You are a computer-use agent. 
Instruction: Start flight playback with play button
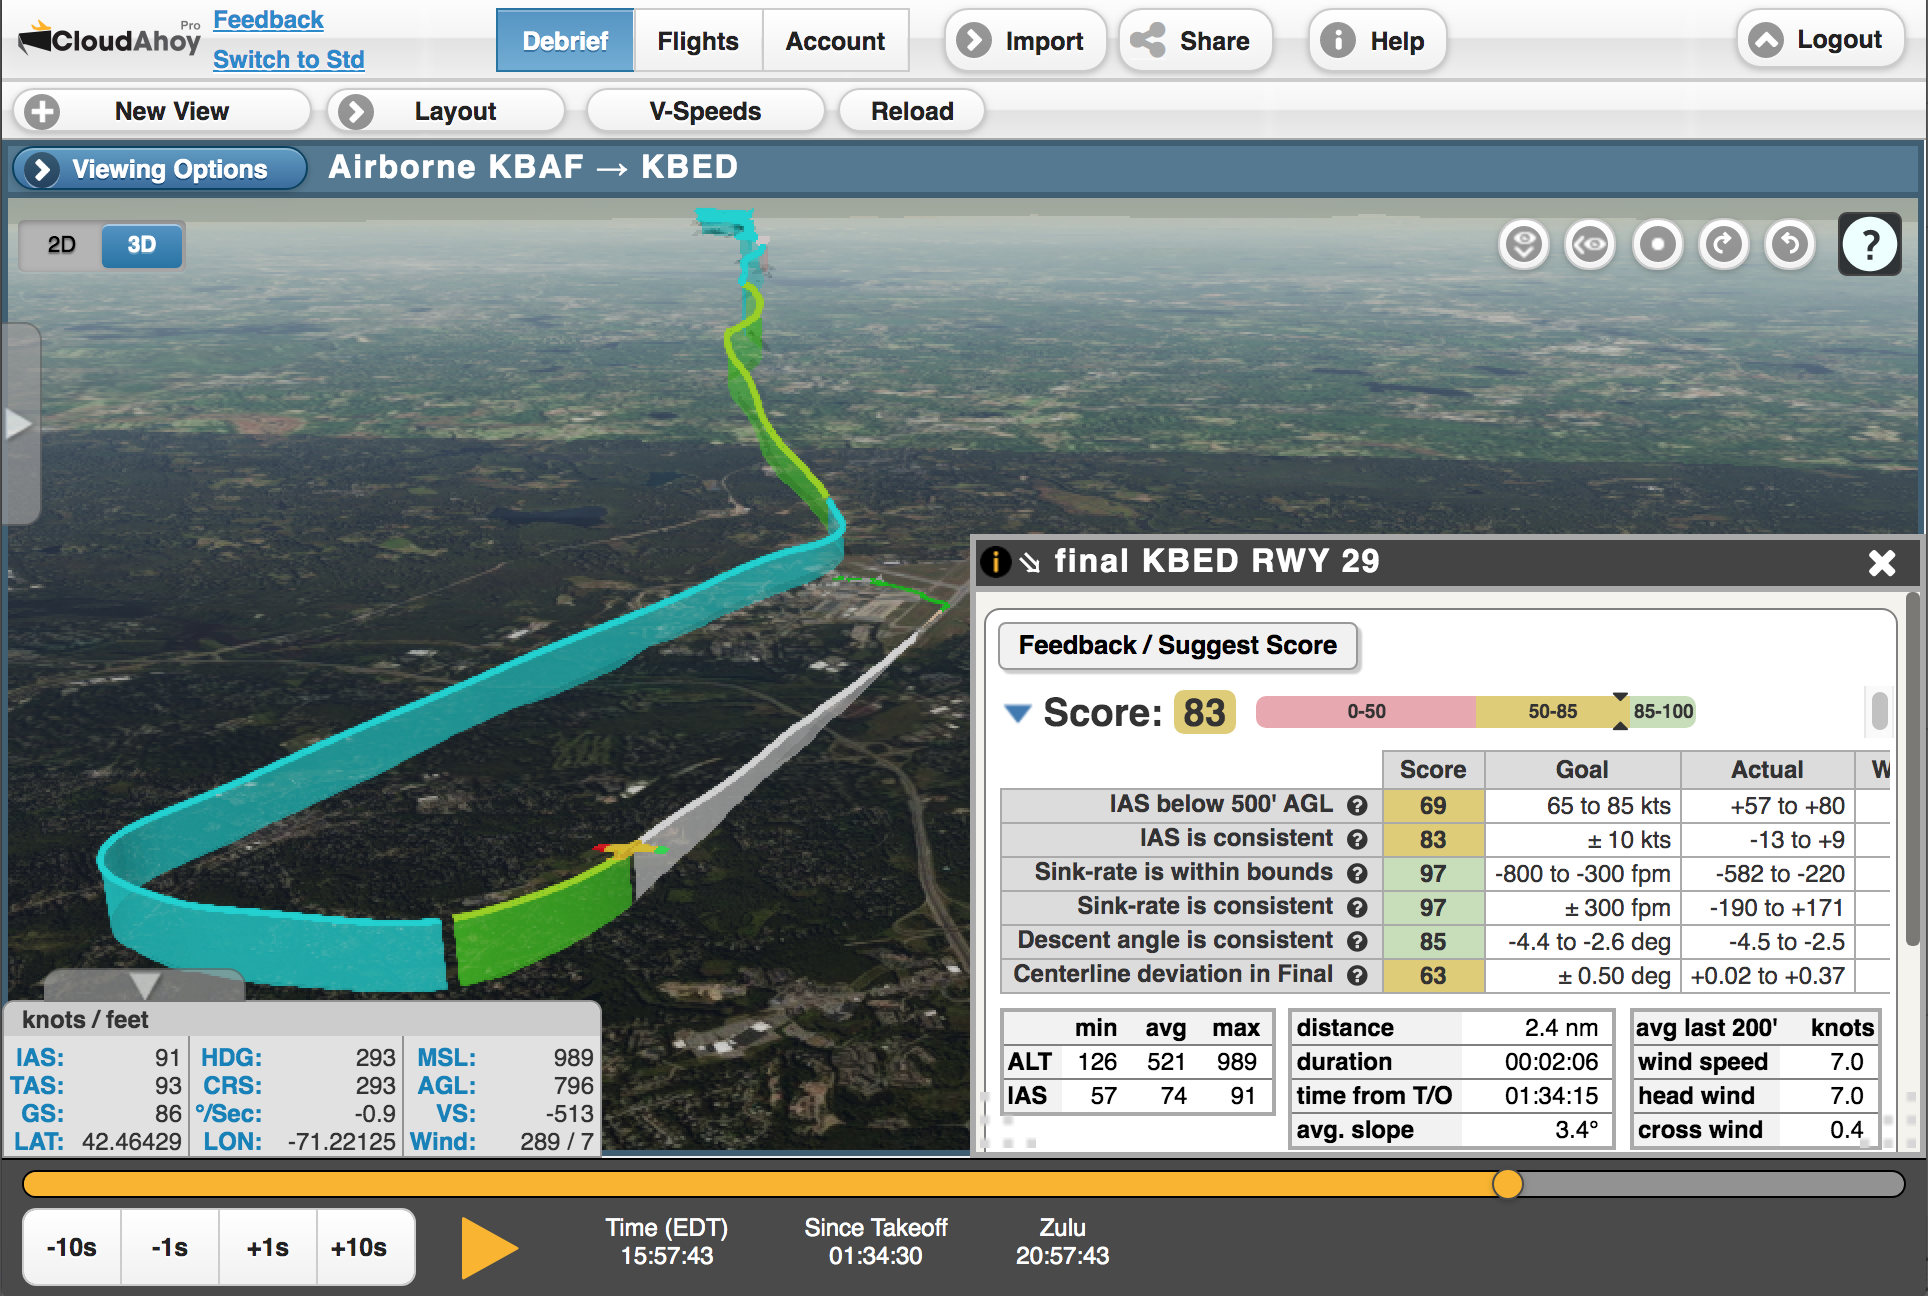pos(489,1247)
